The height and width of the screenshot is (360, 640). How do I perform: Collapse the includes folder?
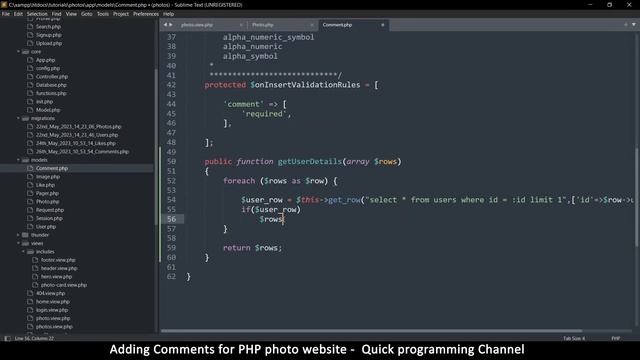click(x=23, y=252)
